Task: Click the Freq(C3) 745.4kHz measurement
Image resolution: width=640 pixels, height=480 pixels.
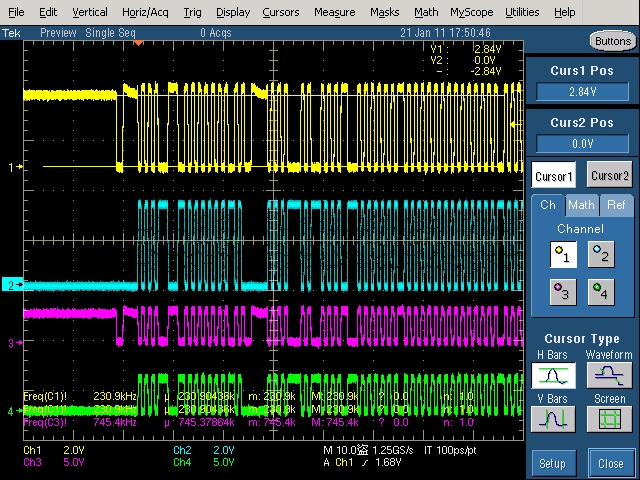Action: [80, 422]
